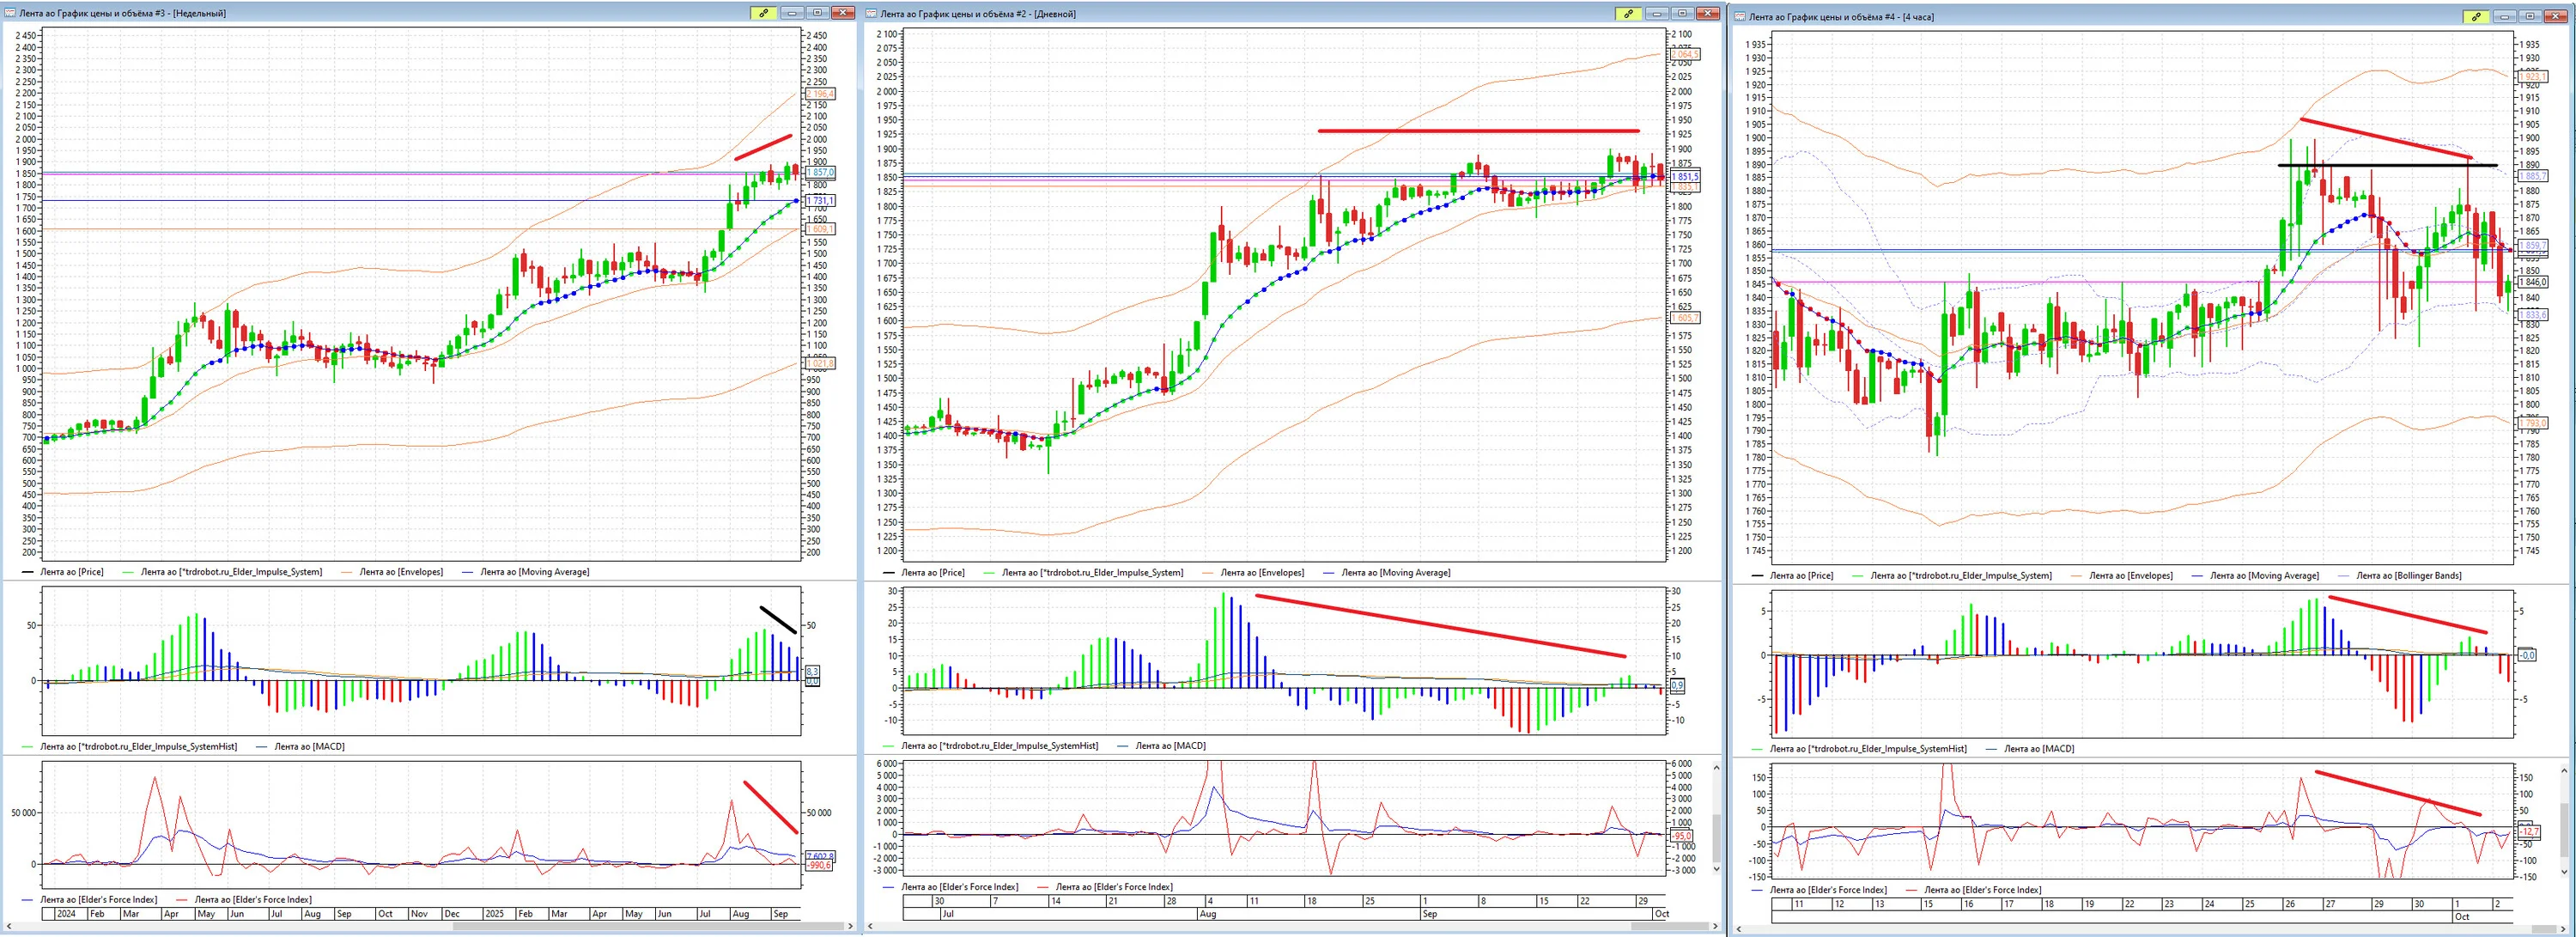
Task: Minimize the daily chart #2 window
Action: [x=1659, y=13]
